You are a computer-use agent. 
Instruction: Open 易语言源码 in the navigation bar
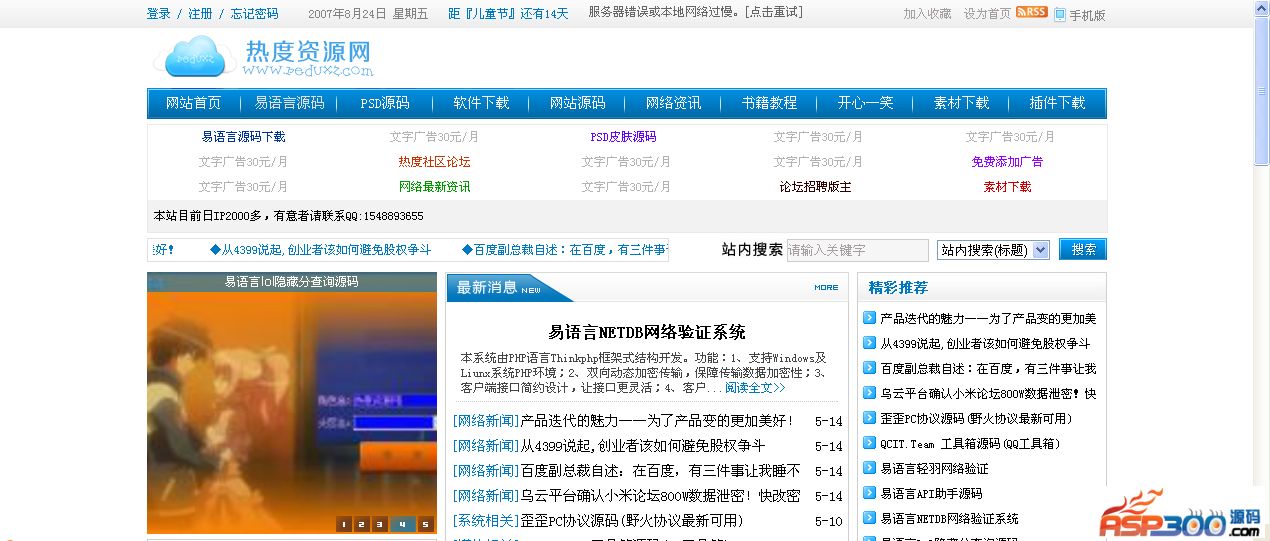(289, 103)
